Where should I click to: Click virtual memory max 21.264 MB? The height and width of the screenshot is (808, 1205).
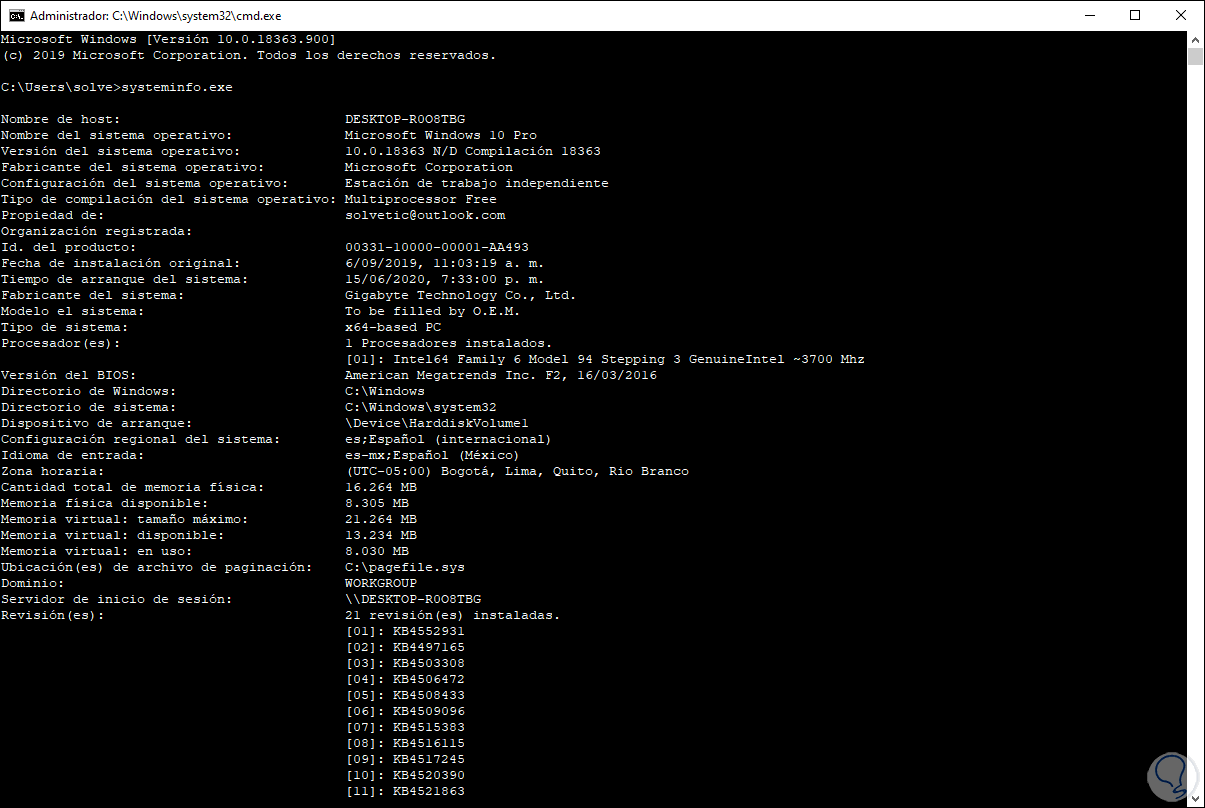(x=381, y=519)
